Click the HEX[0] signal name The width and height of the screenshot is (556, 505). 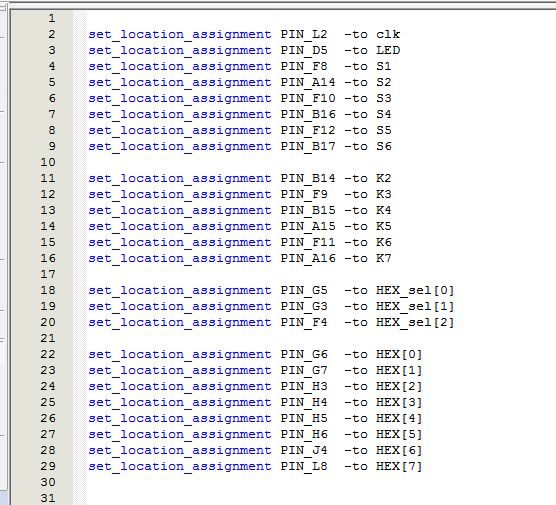pyautogui.click(x=399, y=354)
